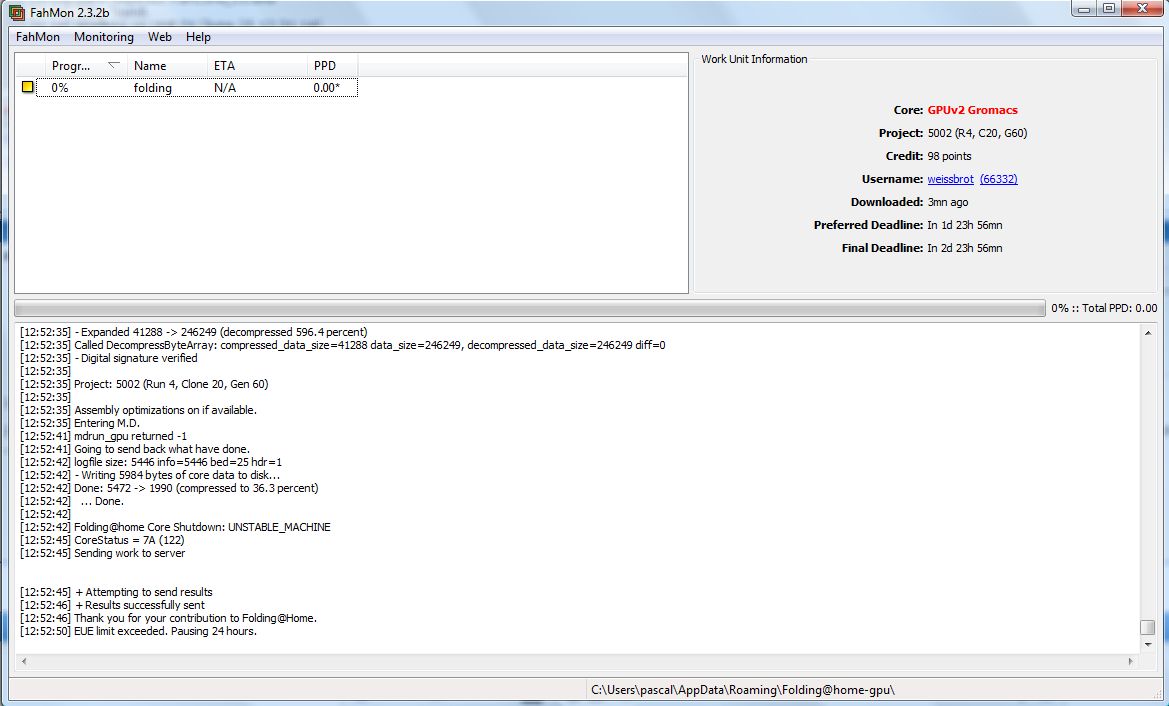Screen dimensions: 1169x706
Task: Click the 'Entering M.D.' log line
Action: [x=80, y=423]
